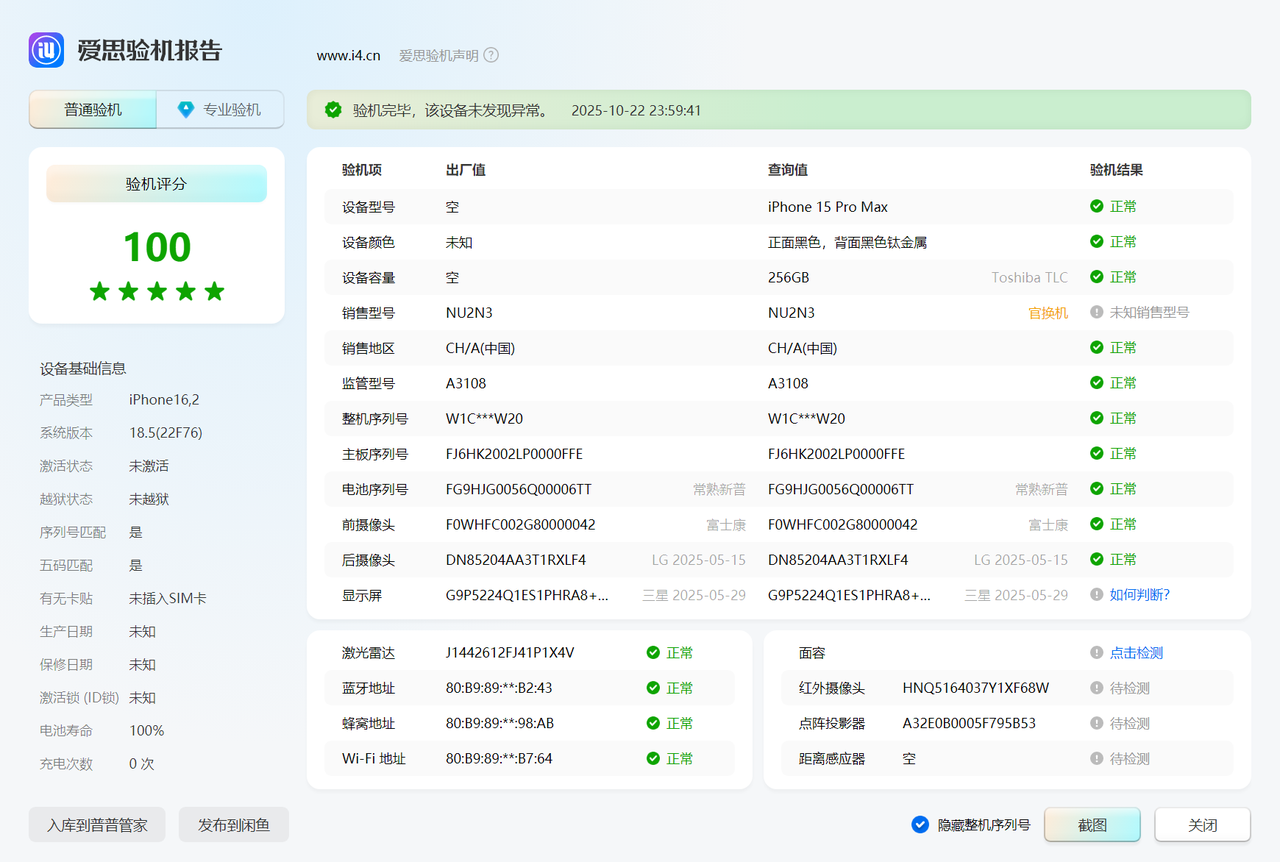Image resolution: width=1280 pixels, height=862 pixels.
Task: Switch to the 专业验机 tab
Action: coord(221,110)
